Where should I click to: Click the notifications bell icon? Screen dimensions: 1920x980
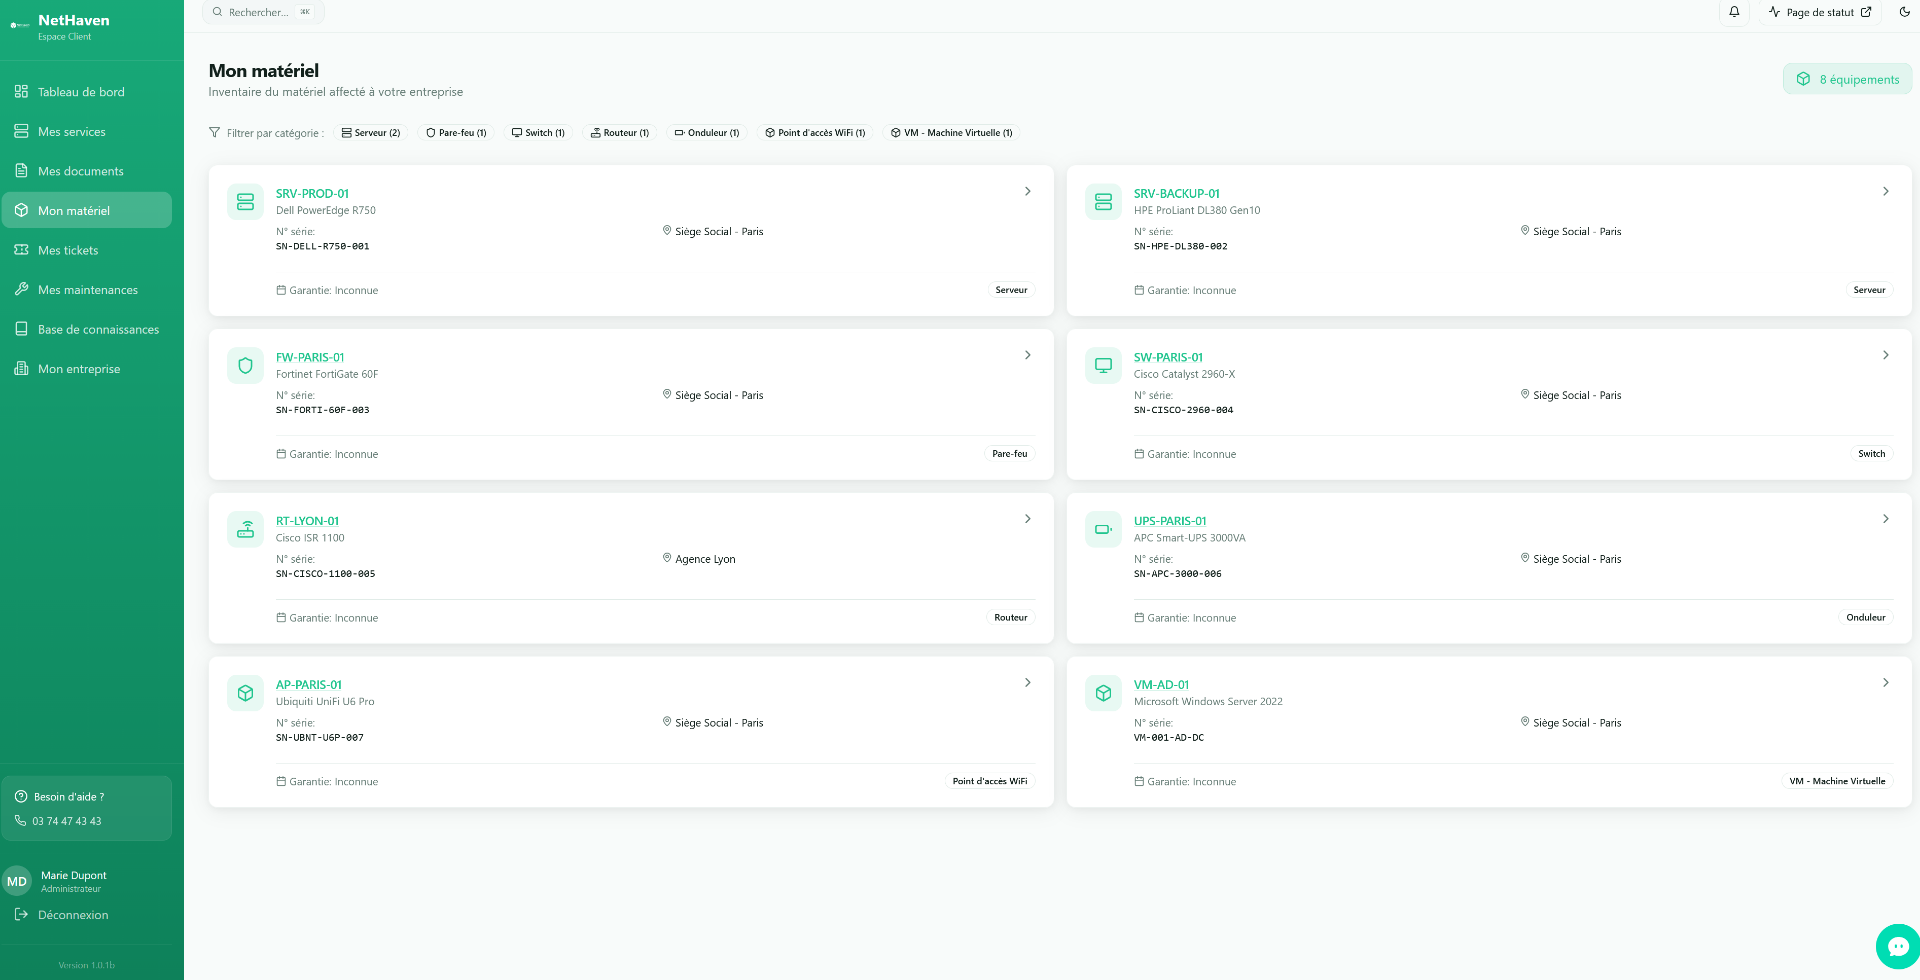pyautogui.click(x=1734, y=12)
